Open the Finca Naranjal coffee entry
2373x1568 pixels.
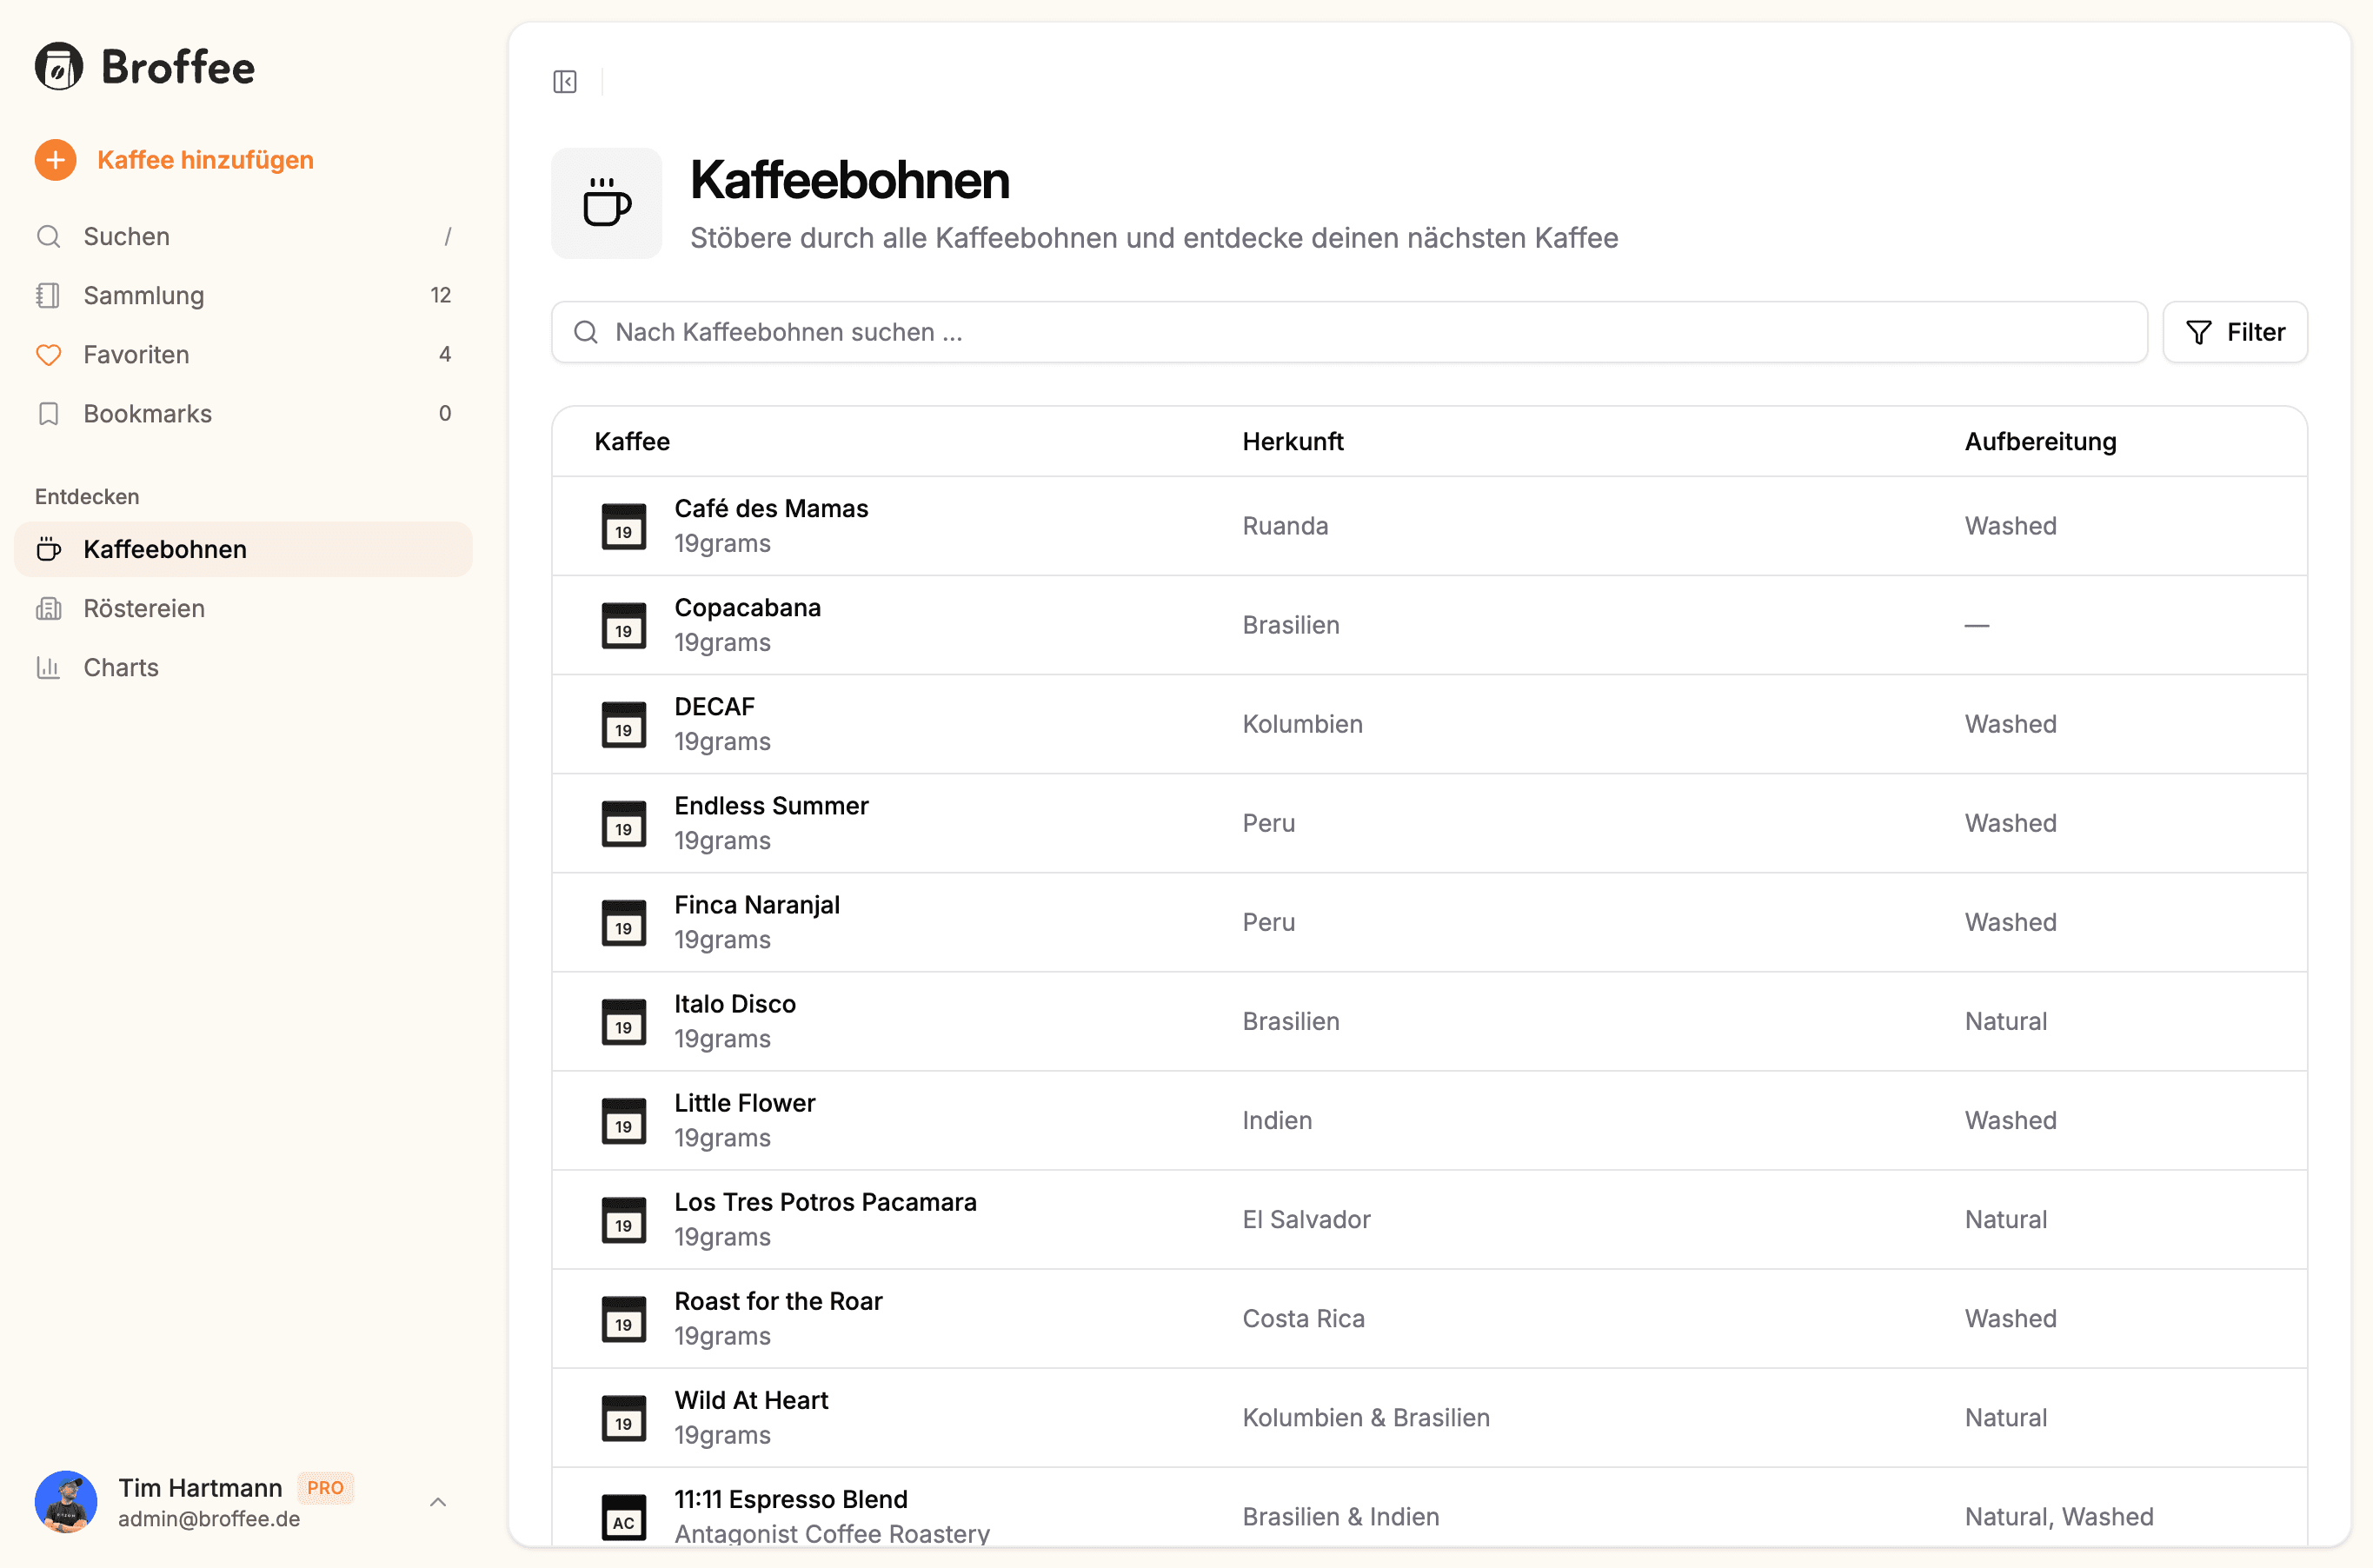pyautogui.click(x=1429, y=922)
